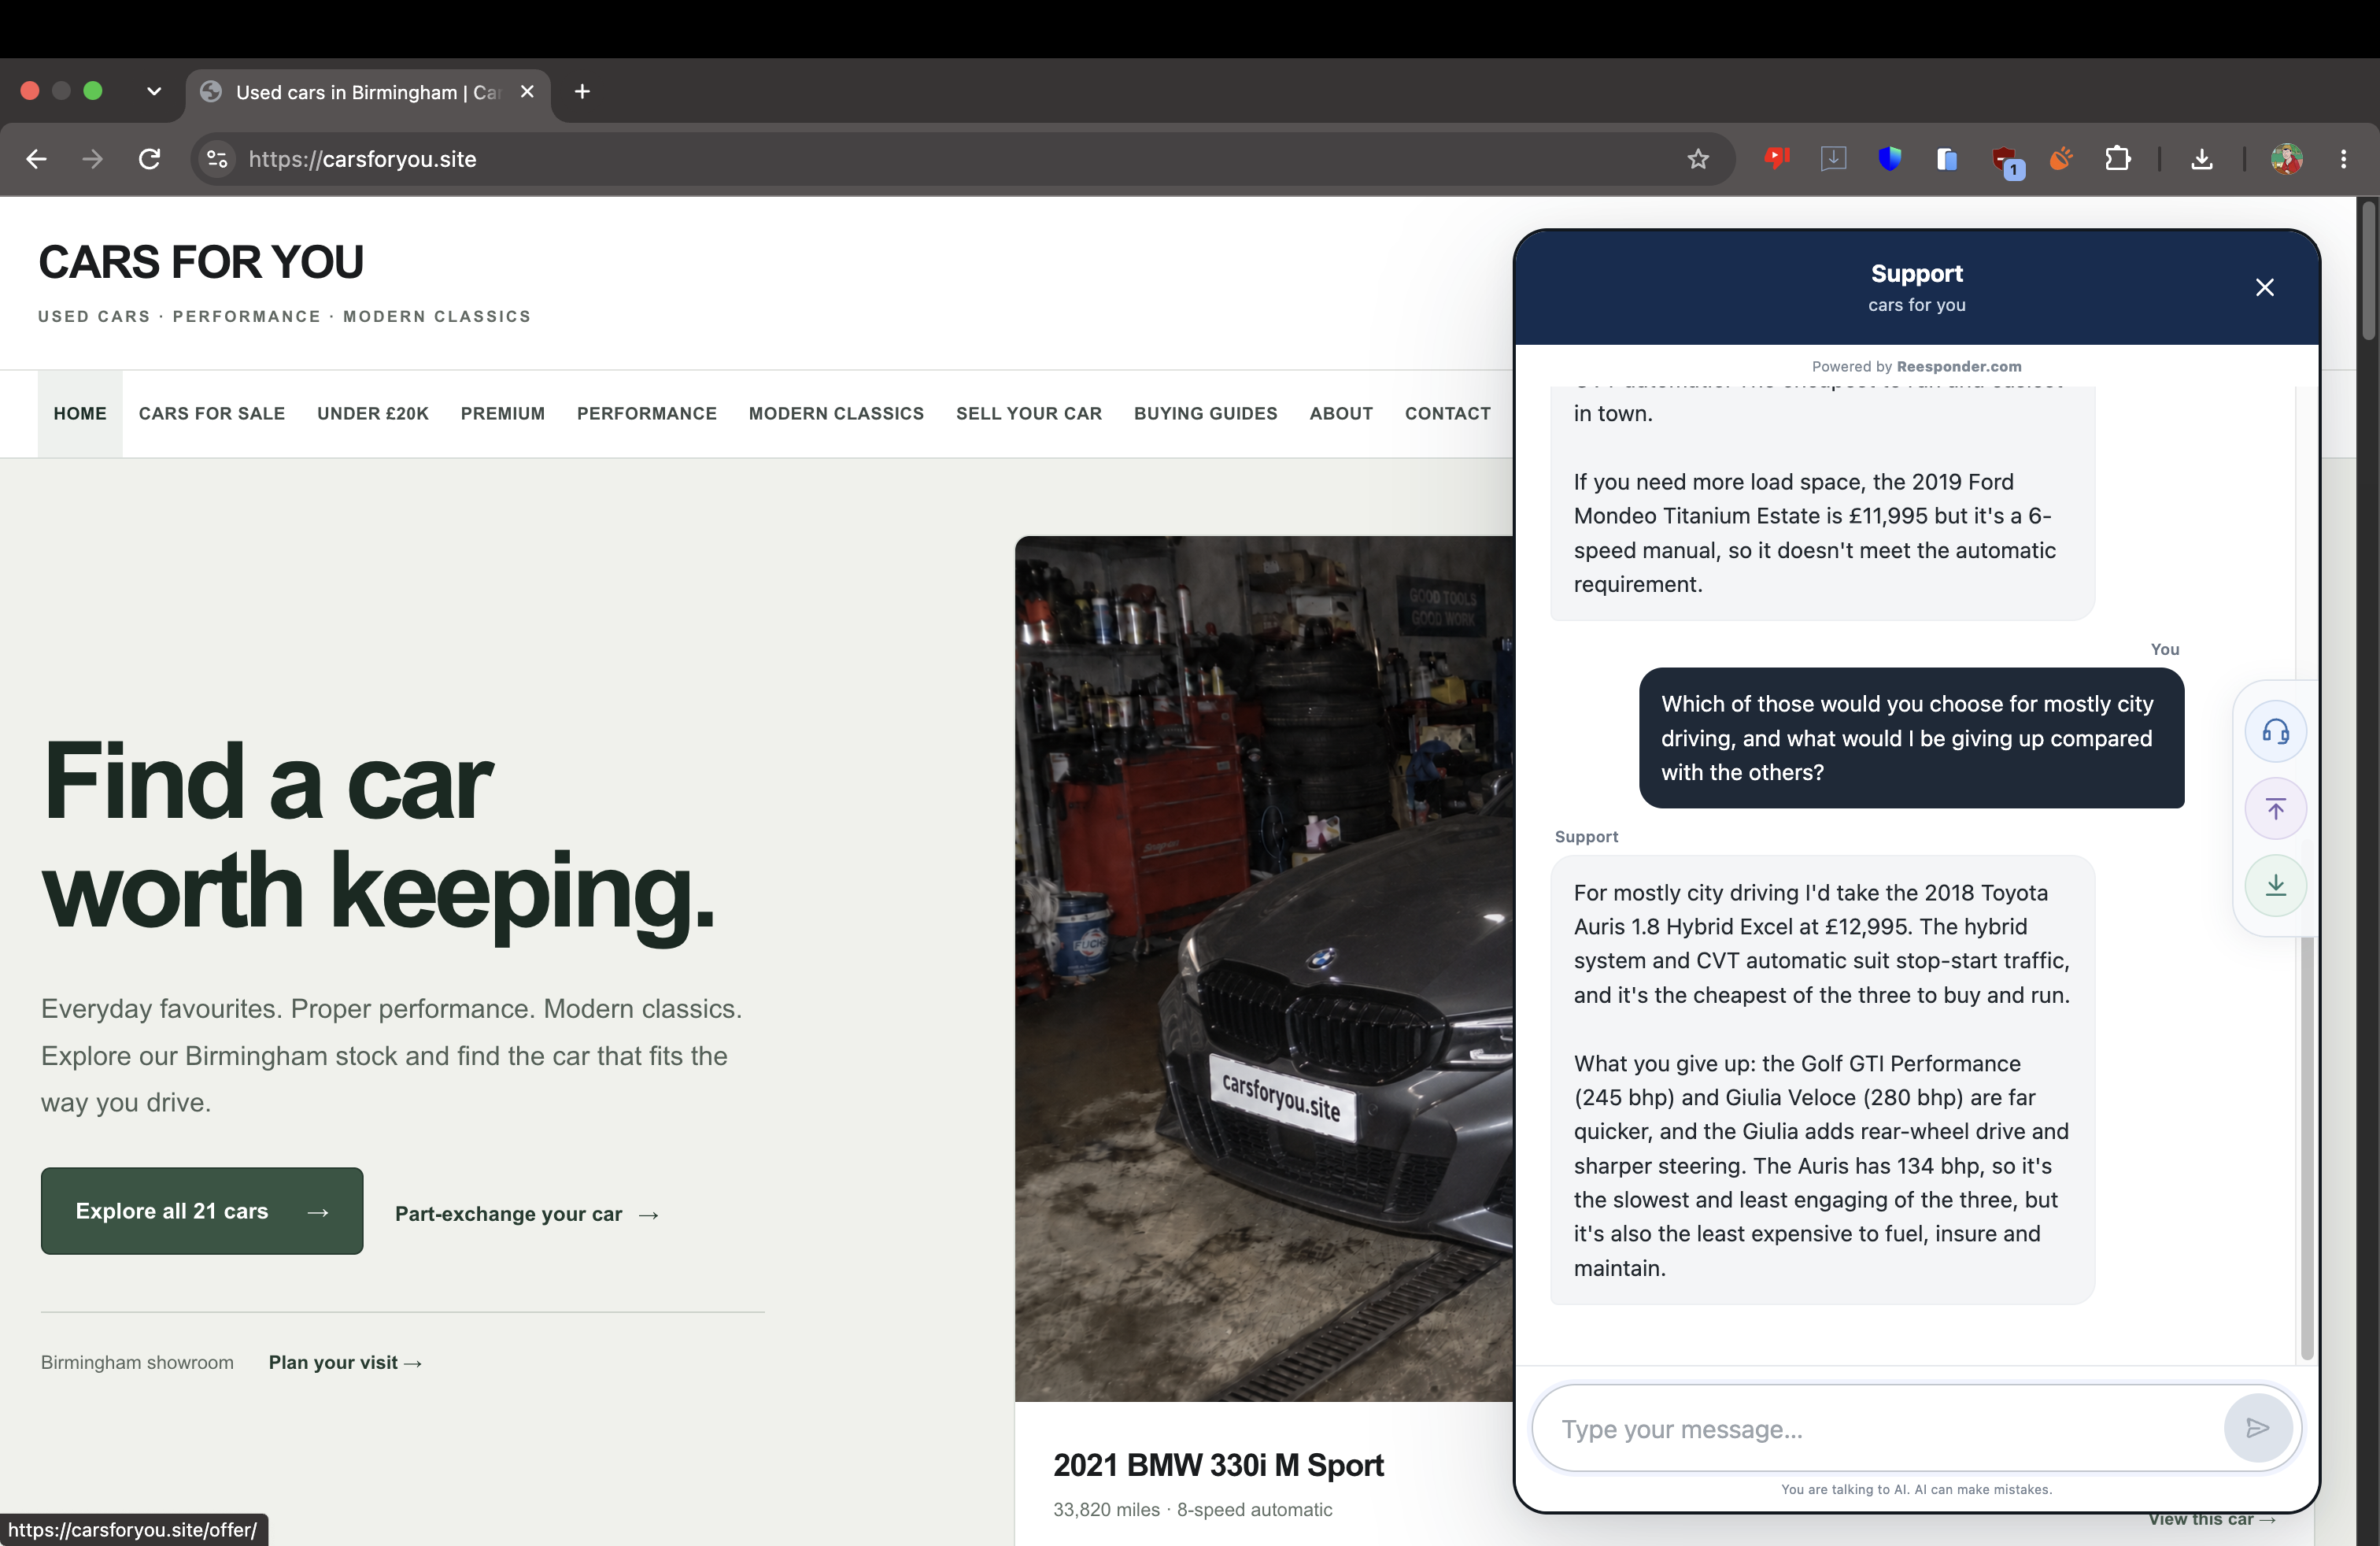Close the Used cars in Birmingham tab
The width and height of the screenshot is (2380, 1546).
[527, 92]
